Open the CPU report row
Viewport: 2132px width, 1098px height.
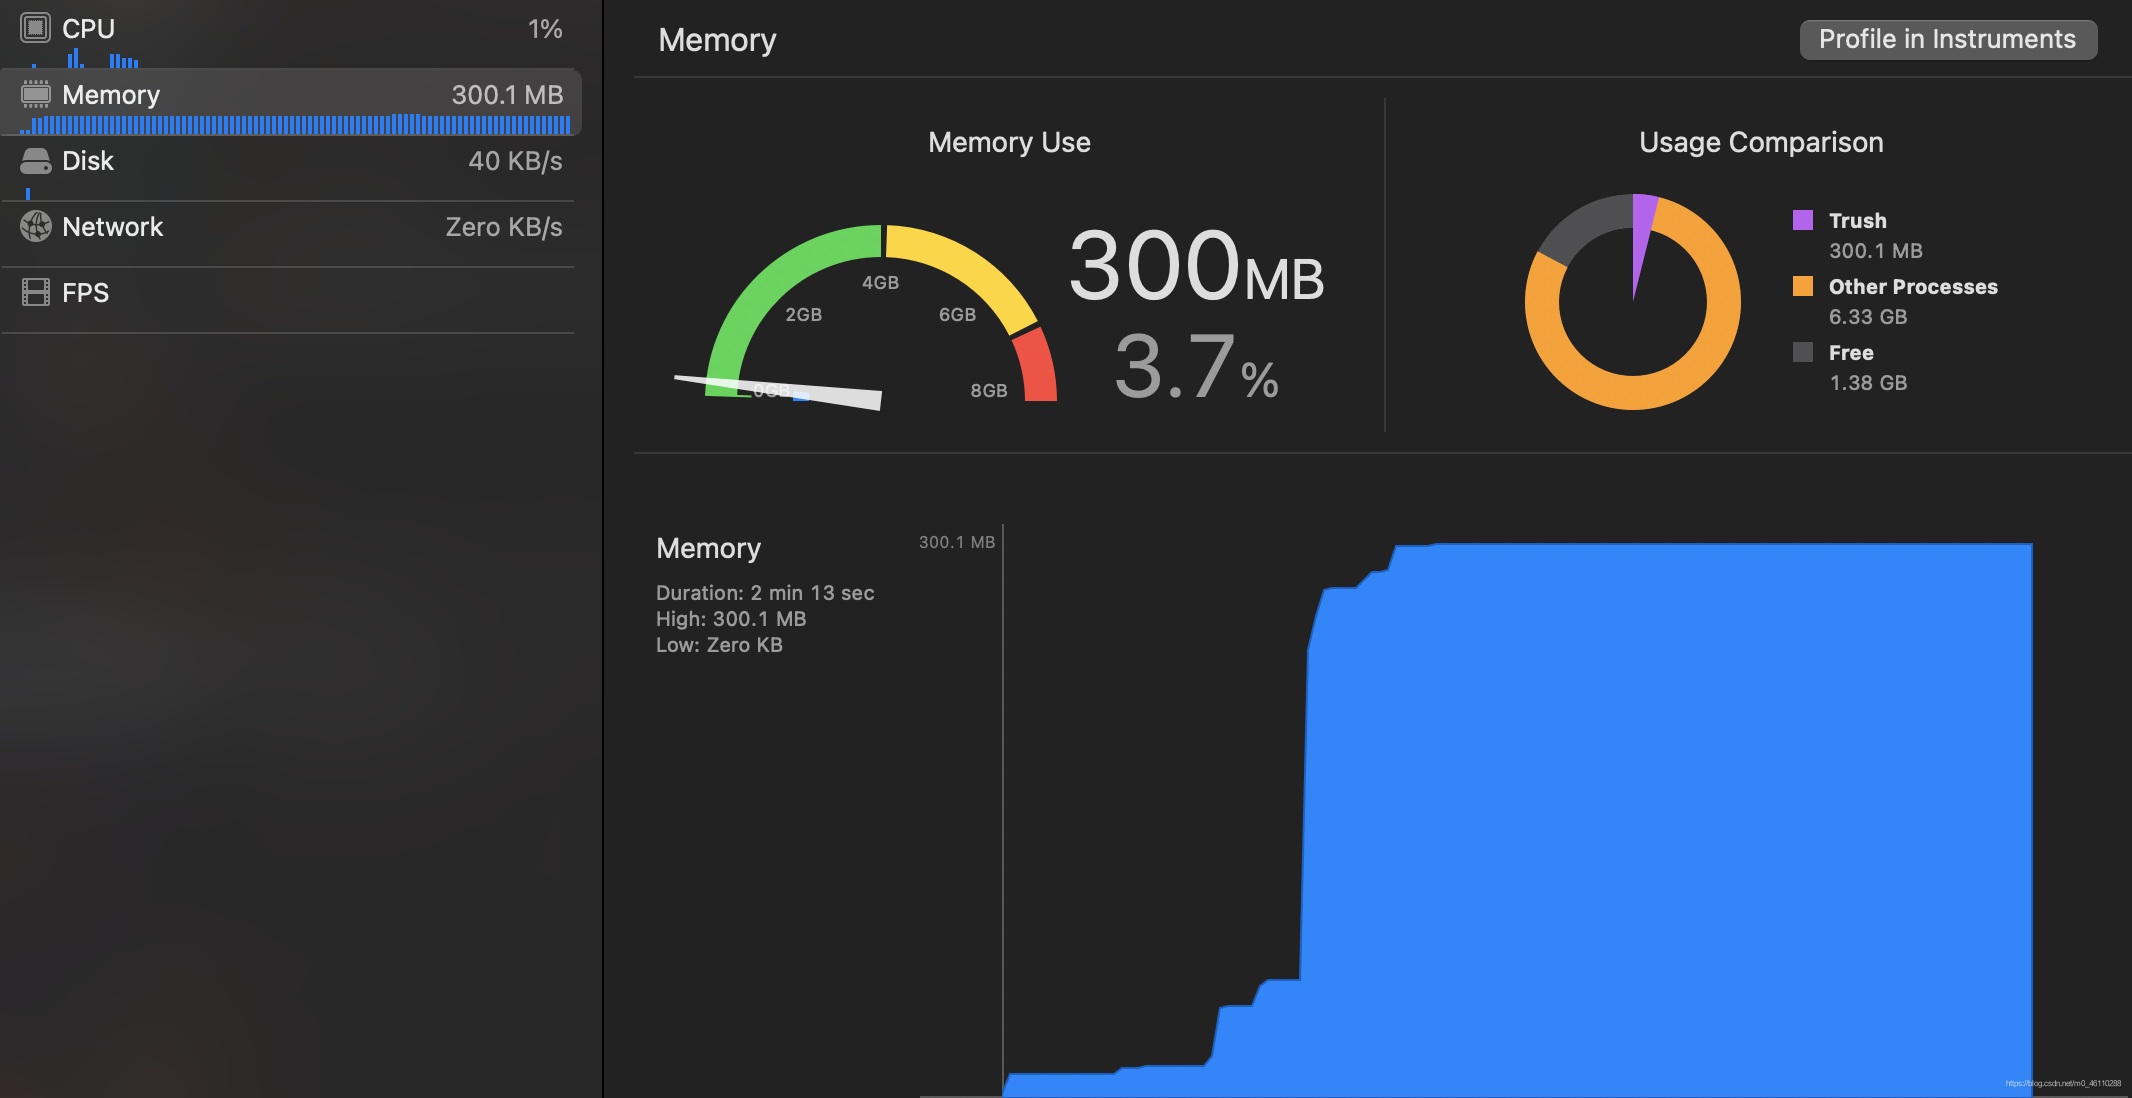[x=290, y=30]
